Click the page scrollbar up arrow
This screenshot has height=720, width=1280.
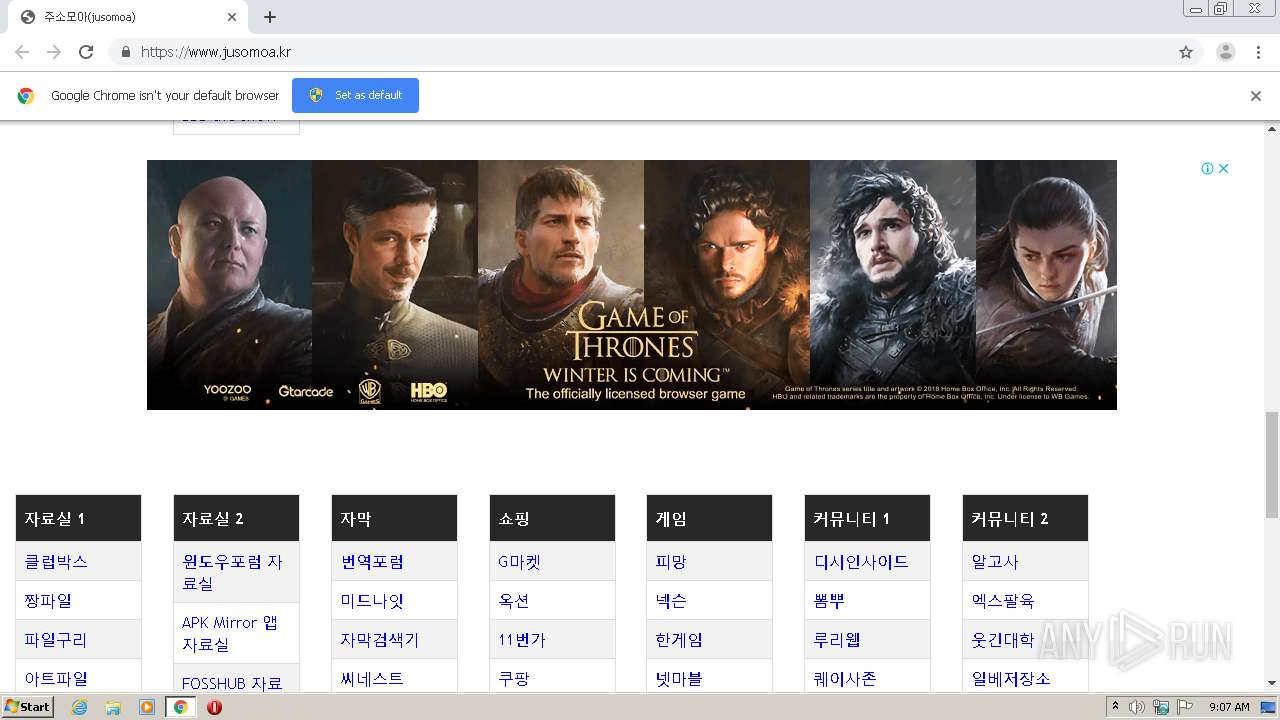click(1272, 129)
